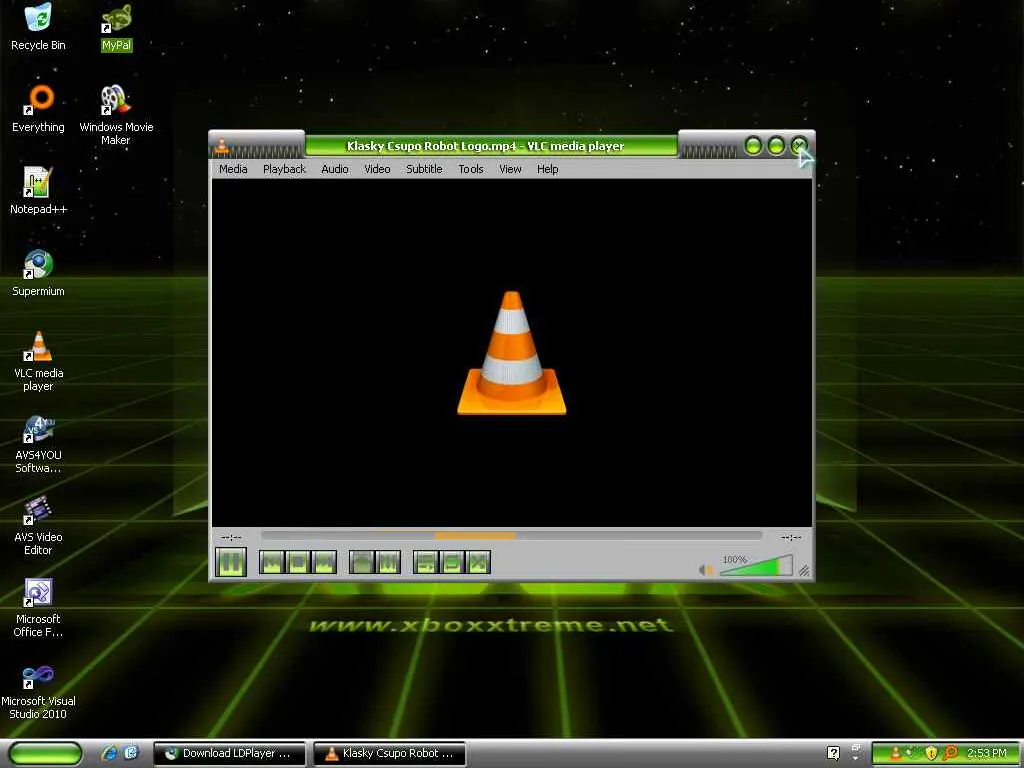Select the Microsoft Visual Studio 2010 shortcut
Image resolution: width=1024 pixels, height=768 pixels.
pyautogui.click(x=38, y=690)
